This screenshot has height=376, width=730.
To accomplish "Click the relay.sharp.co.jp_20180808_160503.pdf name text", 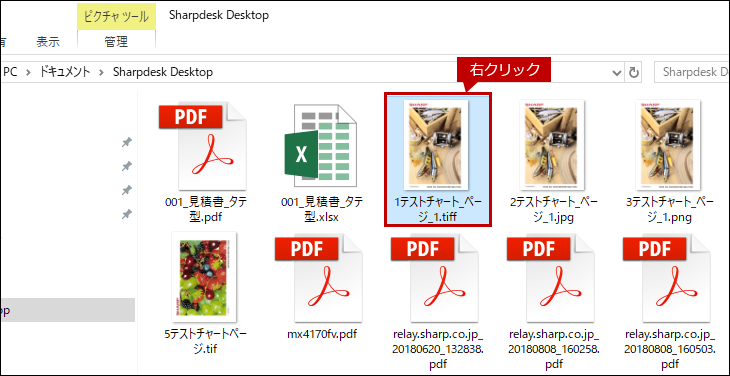I will coord(669,349).
